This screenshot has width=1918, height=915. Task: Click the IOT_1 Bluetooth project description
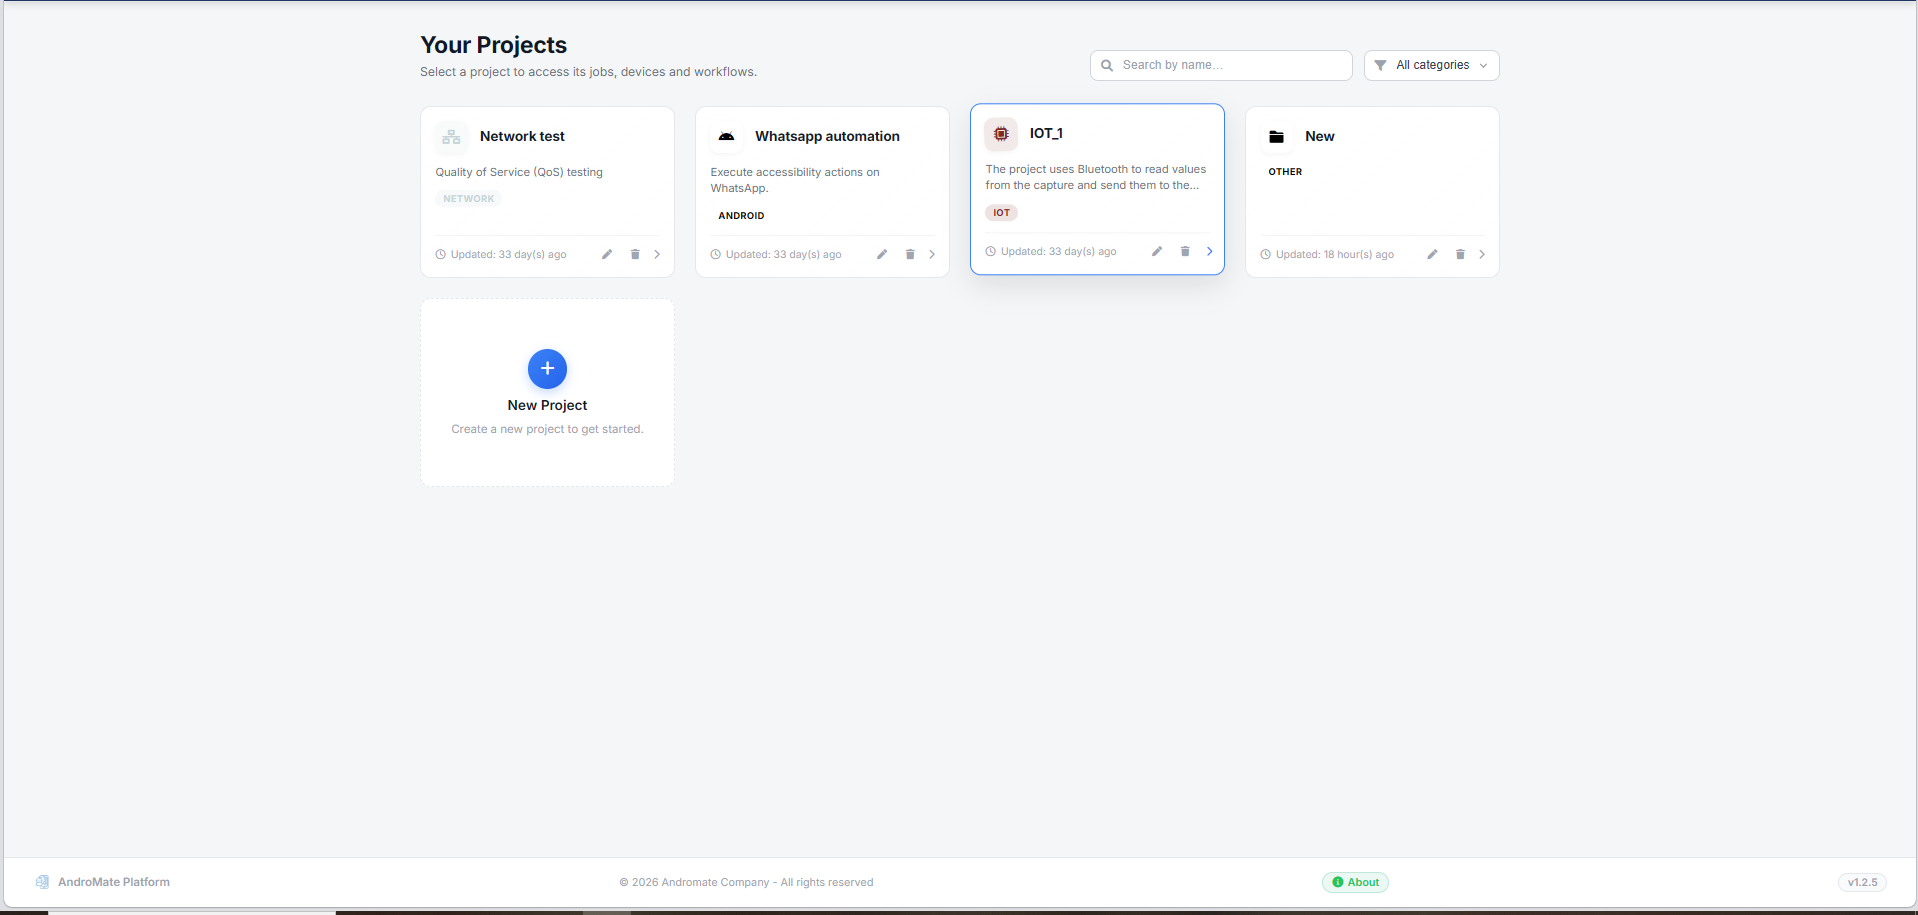click(1096, 177)
